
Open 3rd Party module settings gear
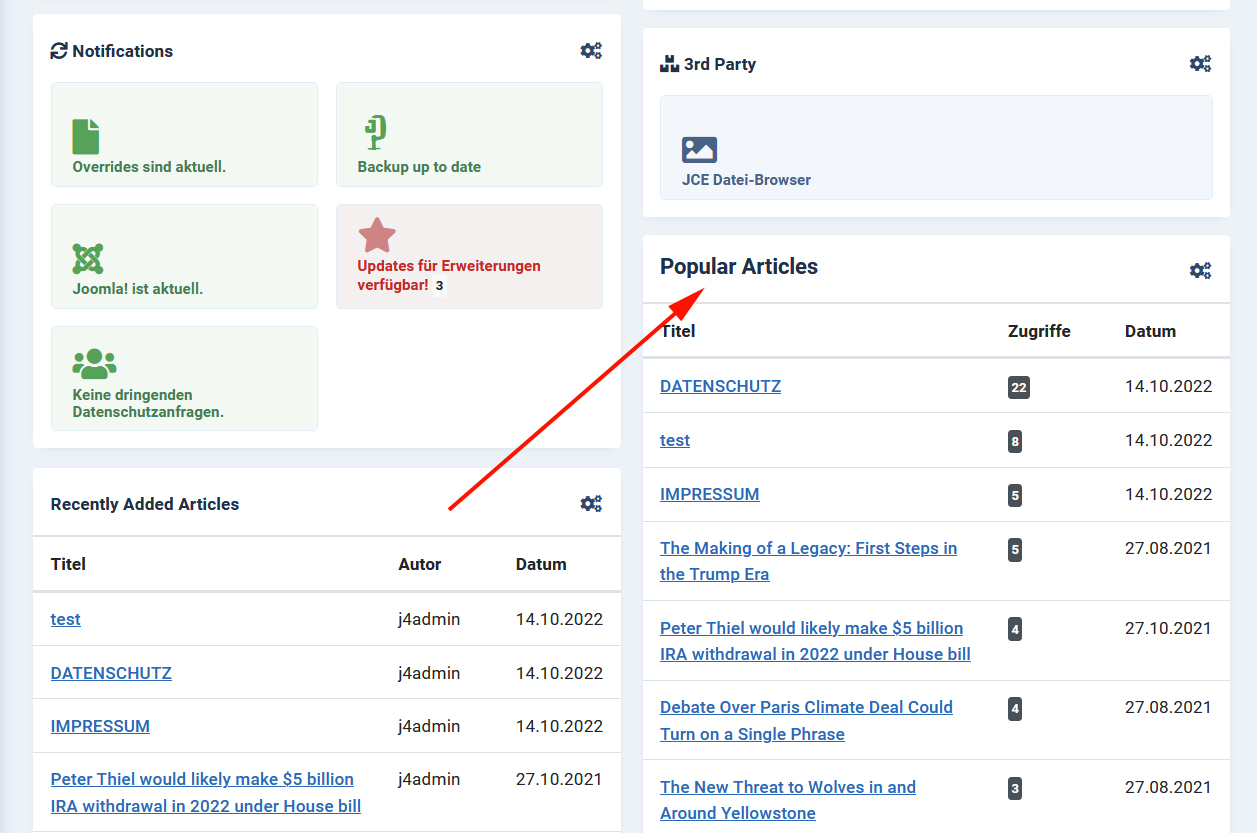tap(1200, 64)
